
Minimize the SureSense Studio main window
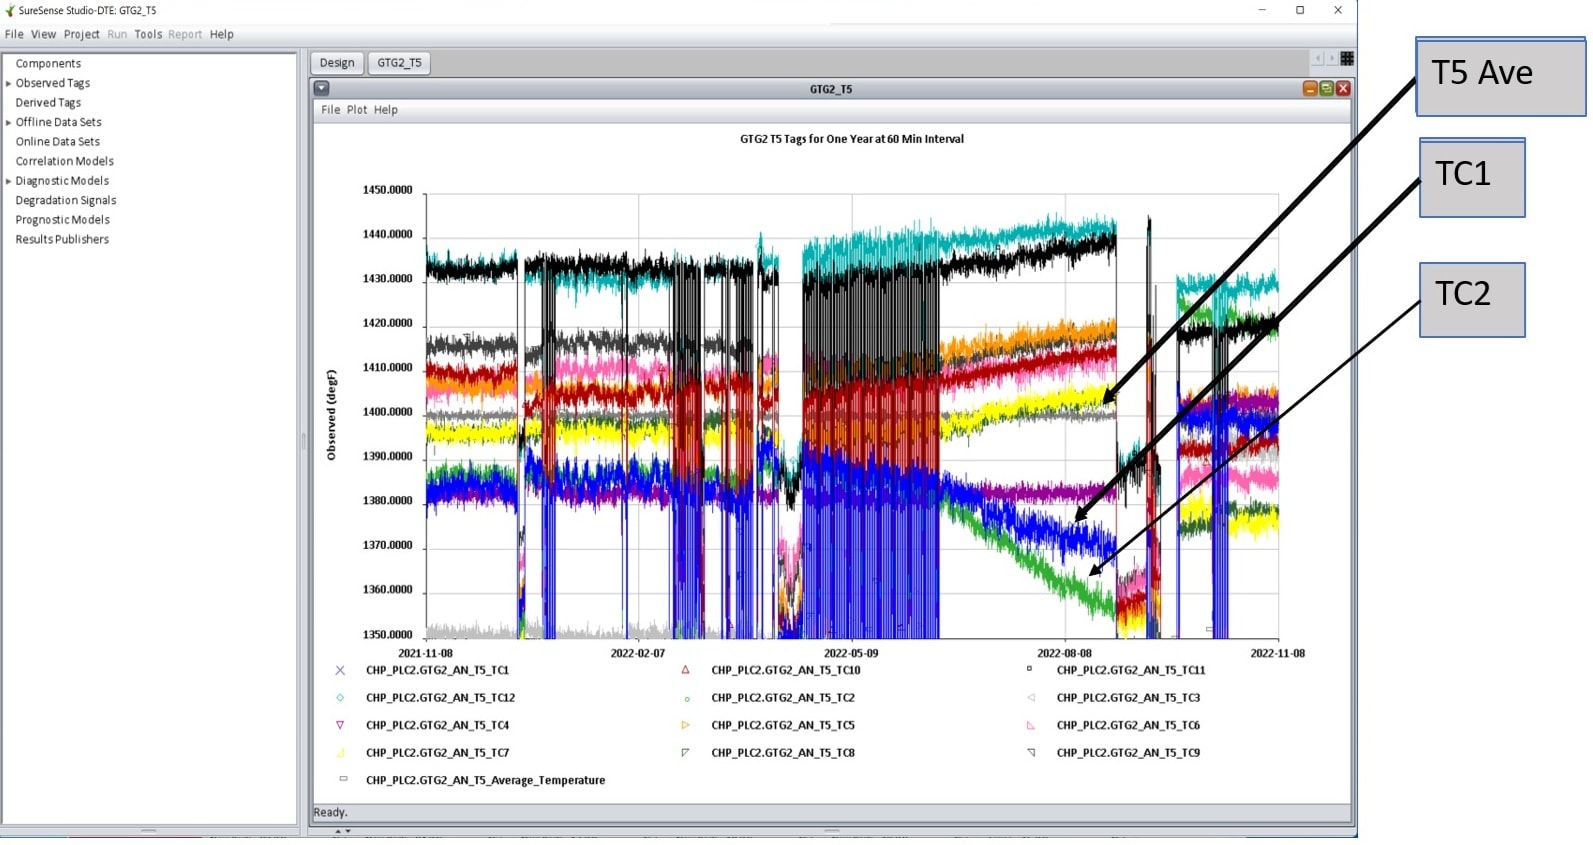point(1262,10)
